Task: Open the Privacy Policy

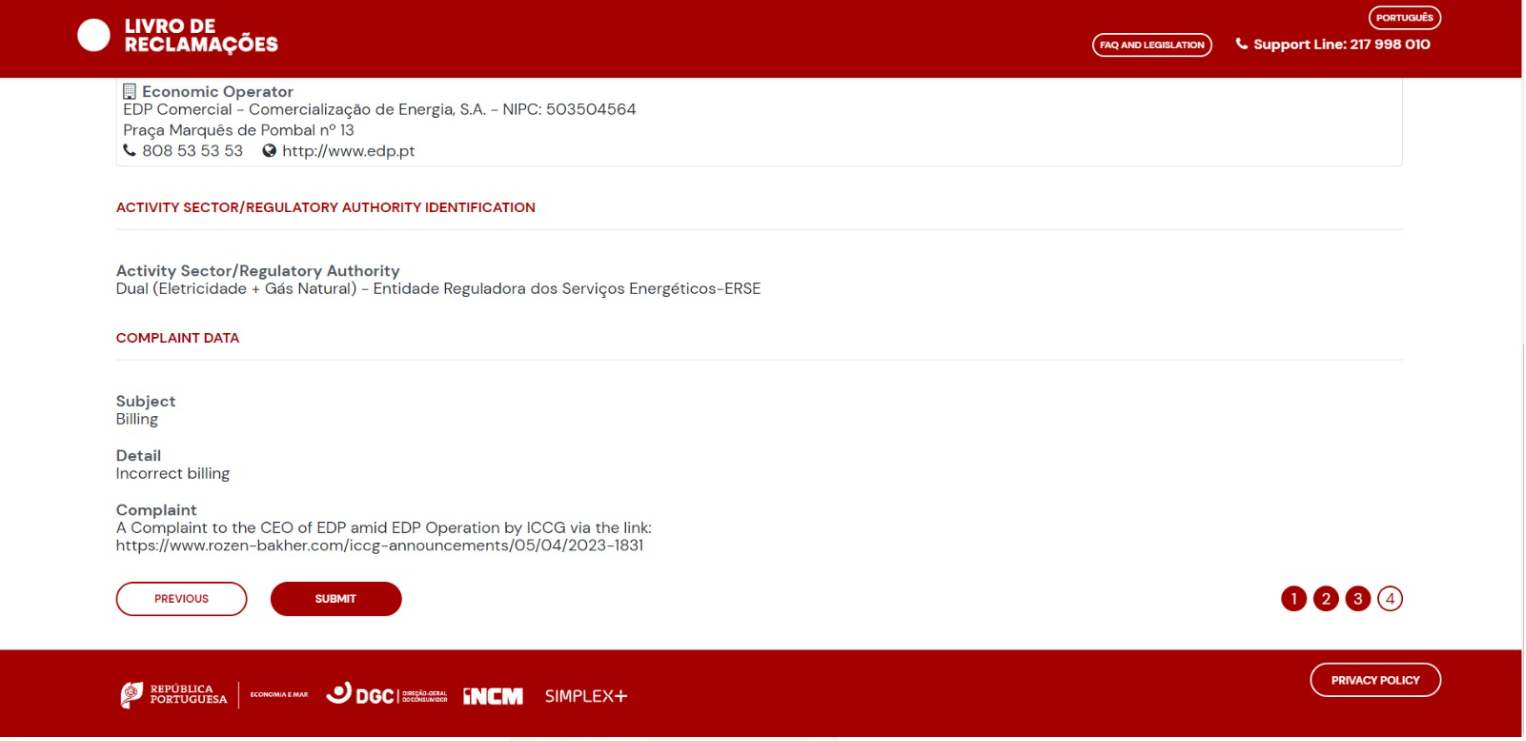Action: tap(1375, 680)
